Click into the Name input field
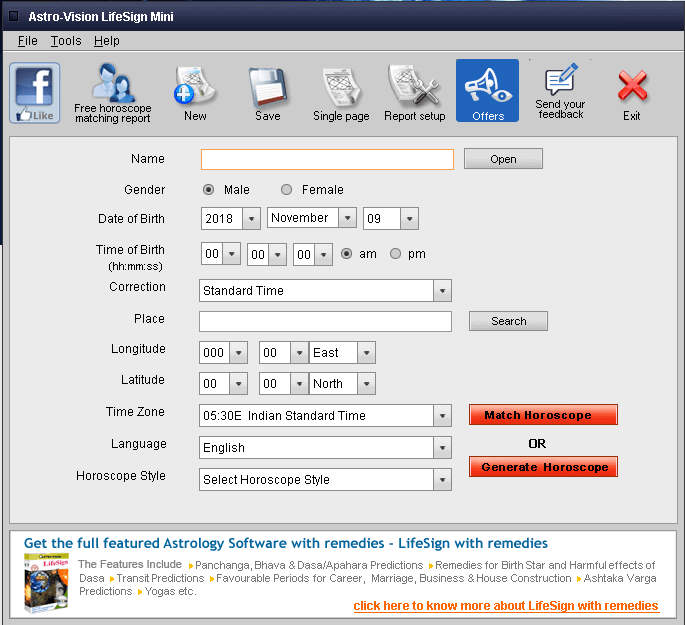Viewport: 685px width, 625px height. point(327,160)
